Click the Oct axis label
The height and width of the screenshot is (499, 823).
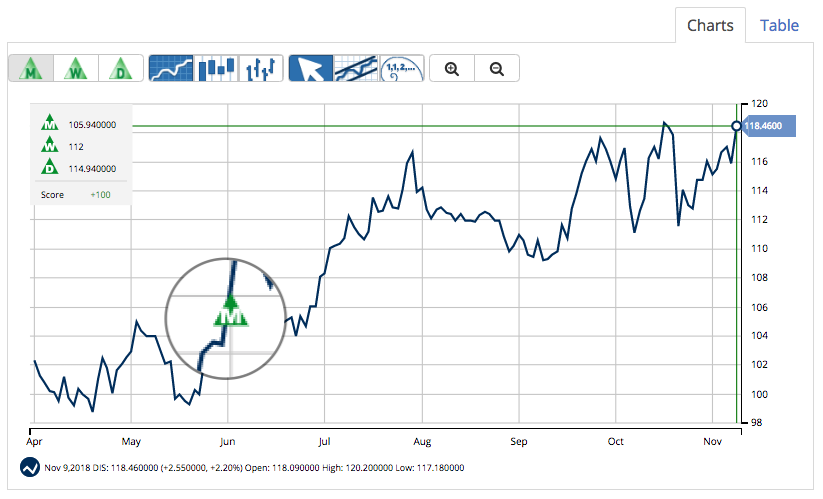pyautogui.click(x=616, y=441)
